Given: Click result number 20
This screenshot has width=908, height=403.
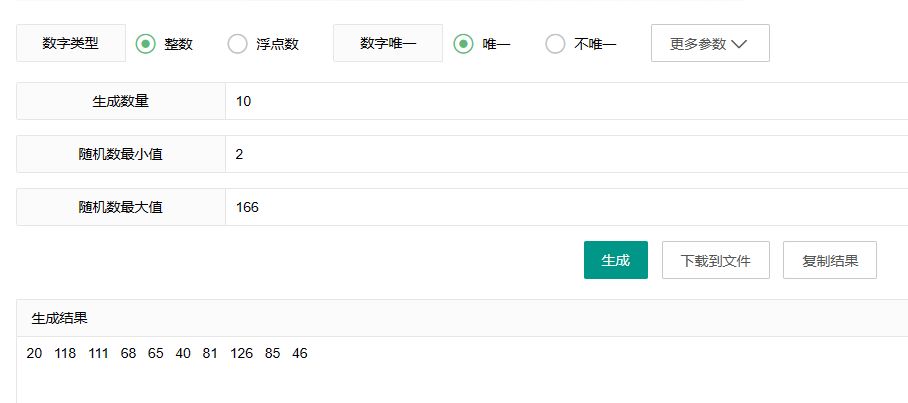Looking at the screenshot, I should click(x=34, y=353).
